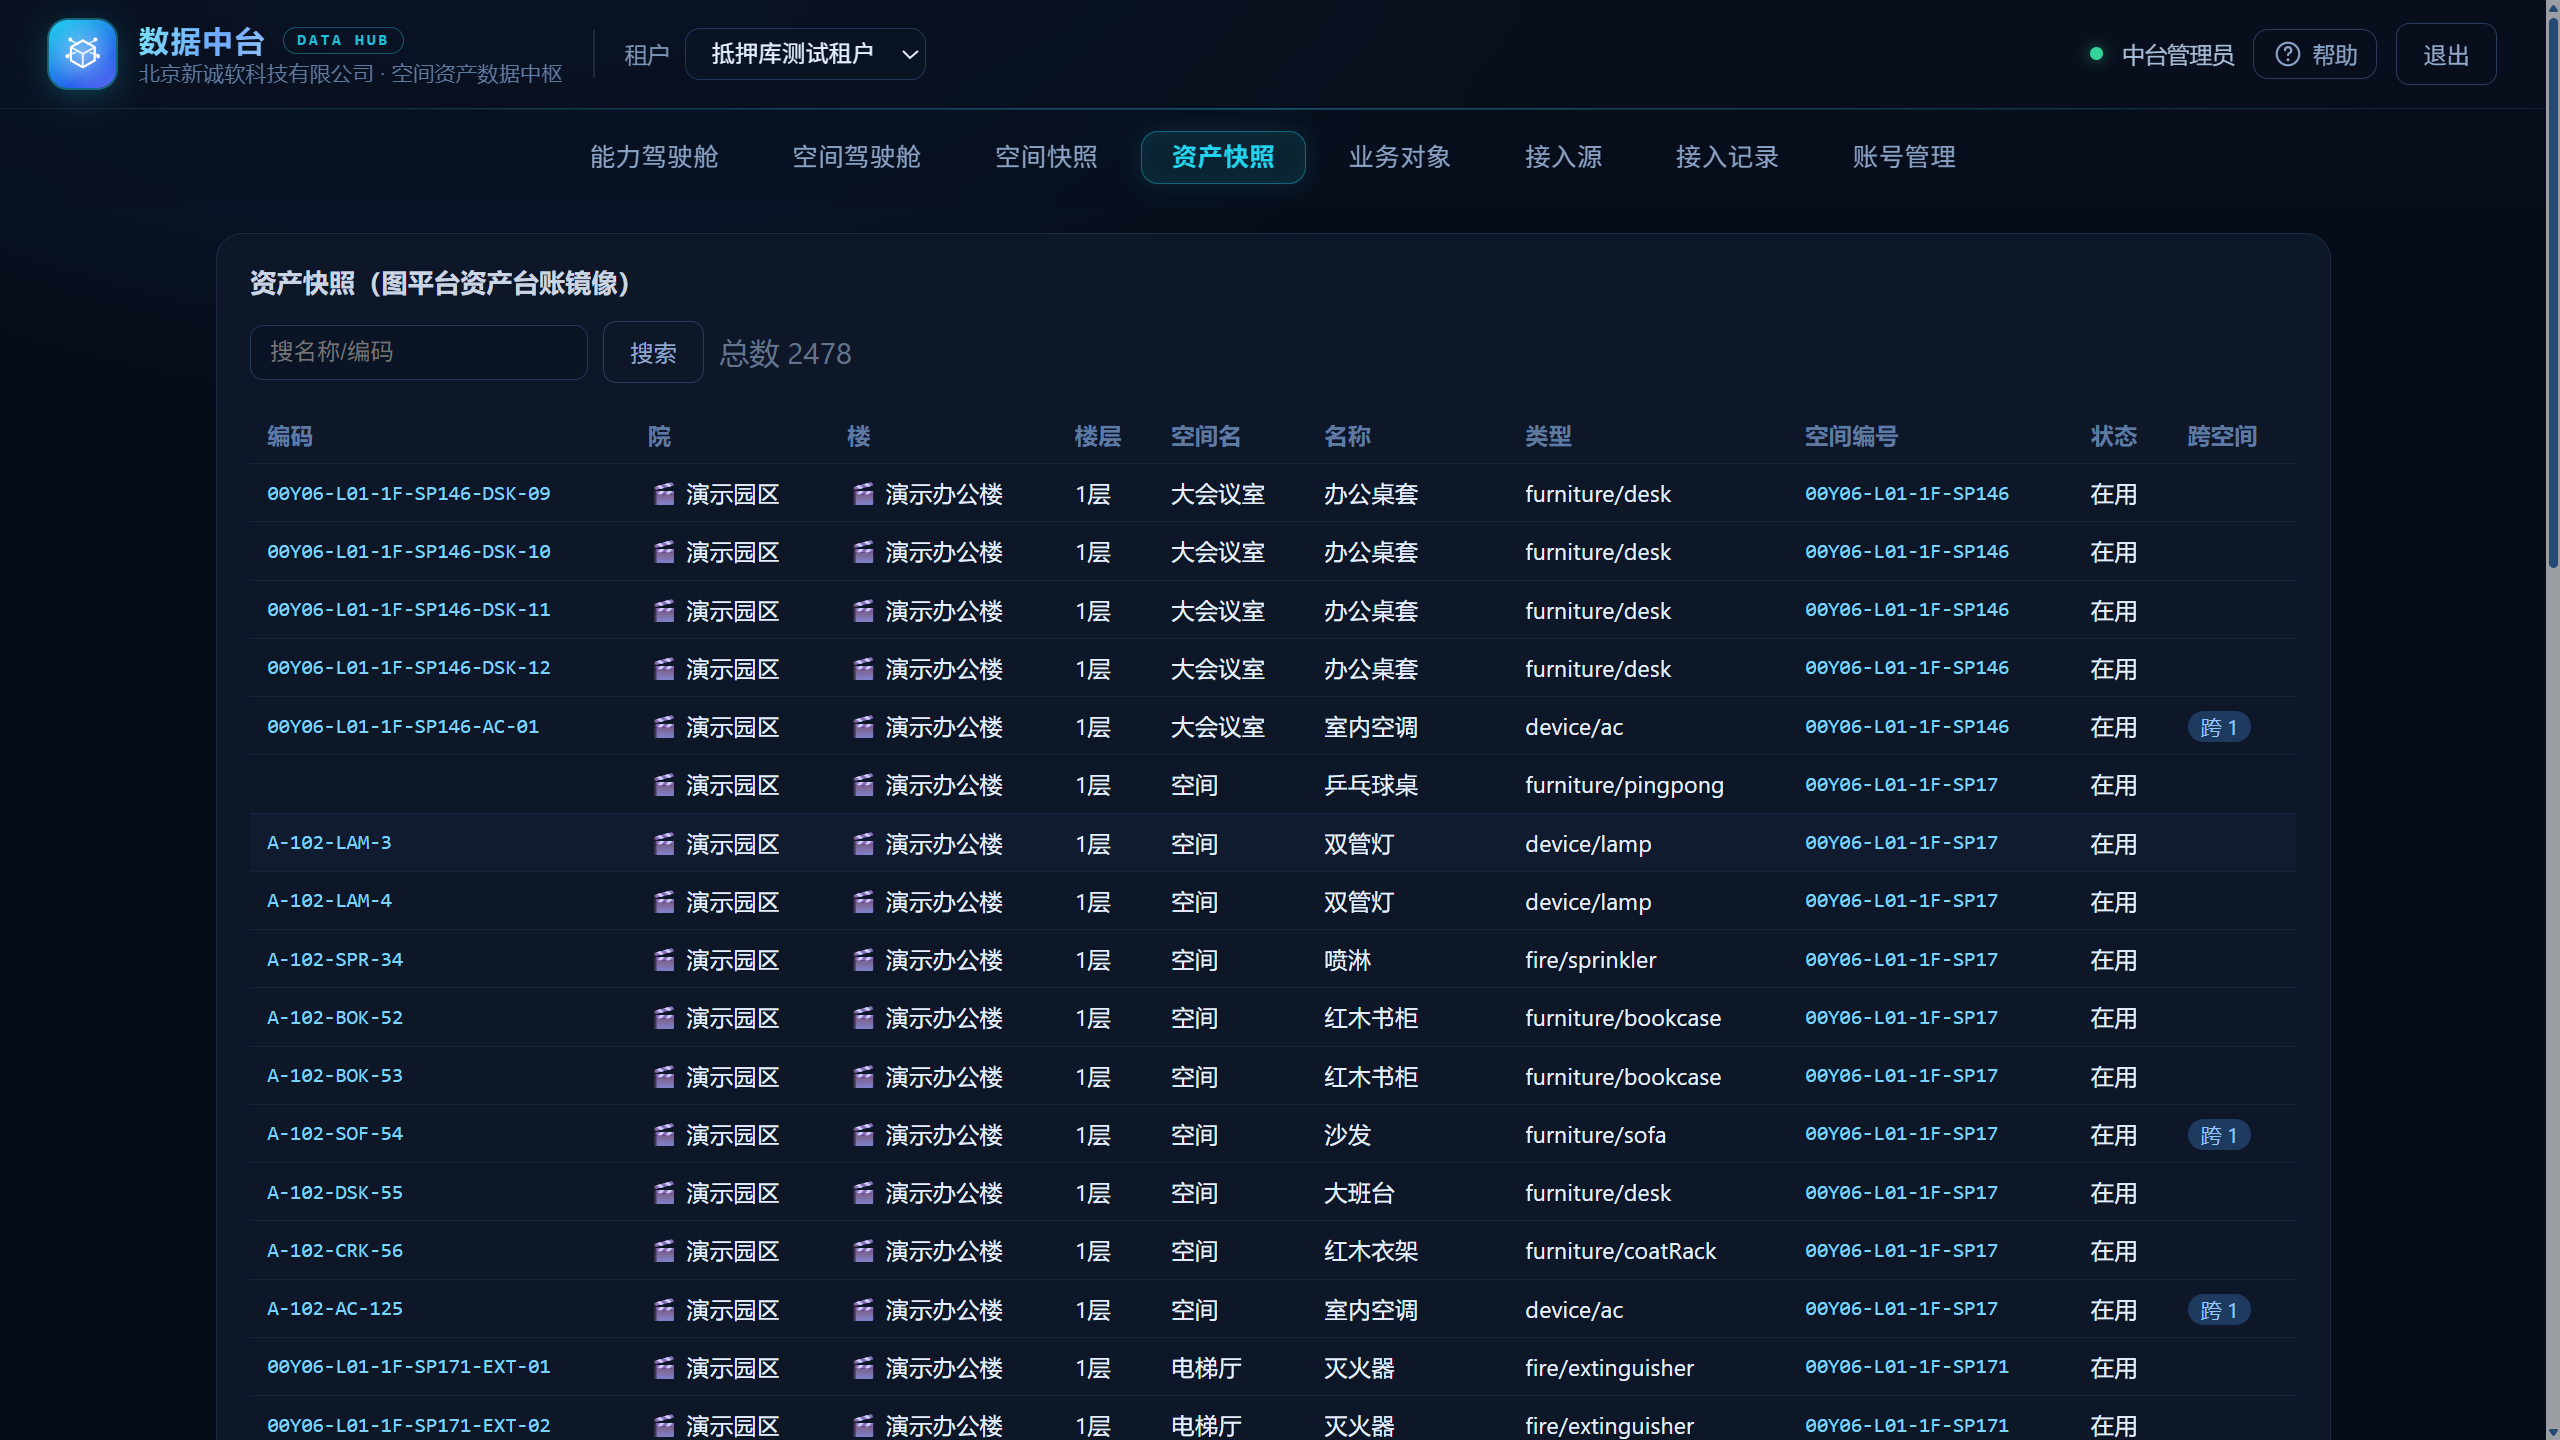
Task: Click the 大班台 name cell
Action: (x=1358, y=1193)
